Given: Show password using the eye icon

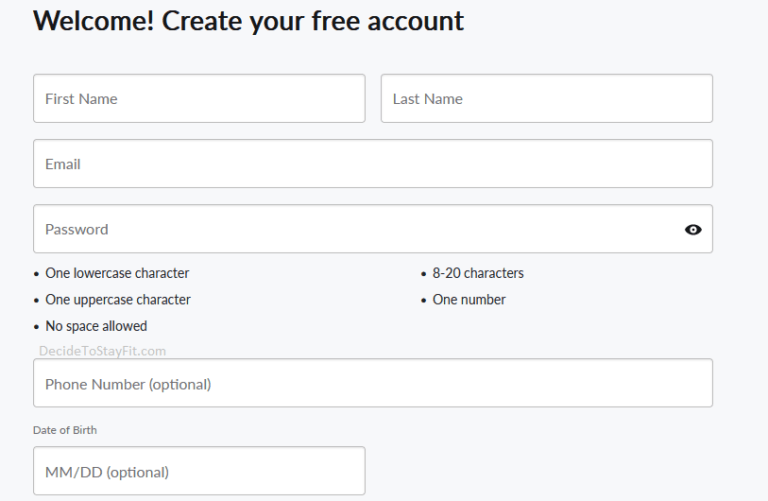Looking at the screenshot, I should (693, 229).
